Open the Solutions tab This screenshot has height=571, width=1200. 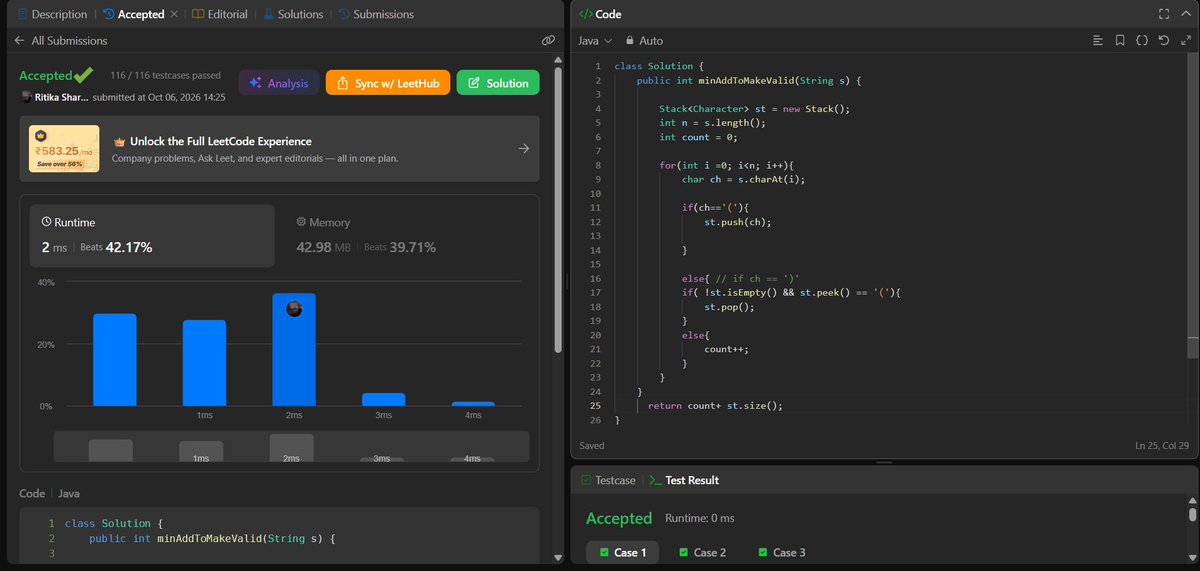(292, 14)
